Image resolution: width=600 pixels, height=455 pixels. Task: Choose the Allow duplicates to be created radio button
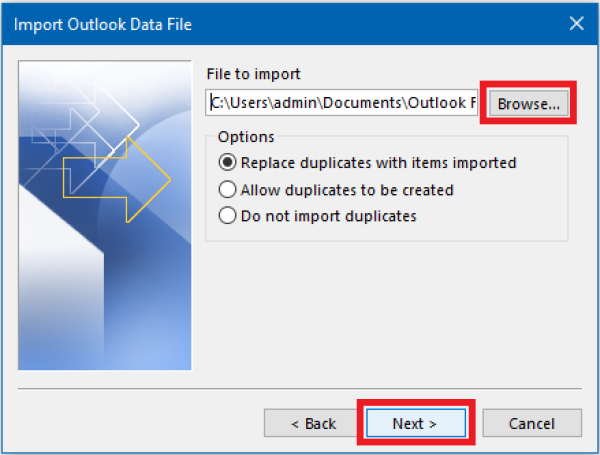[x=227, y=189]
